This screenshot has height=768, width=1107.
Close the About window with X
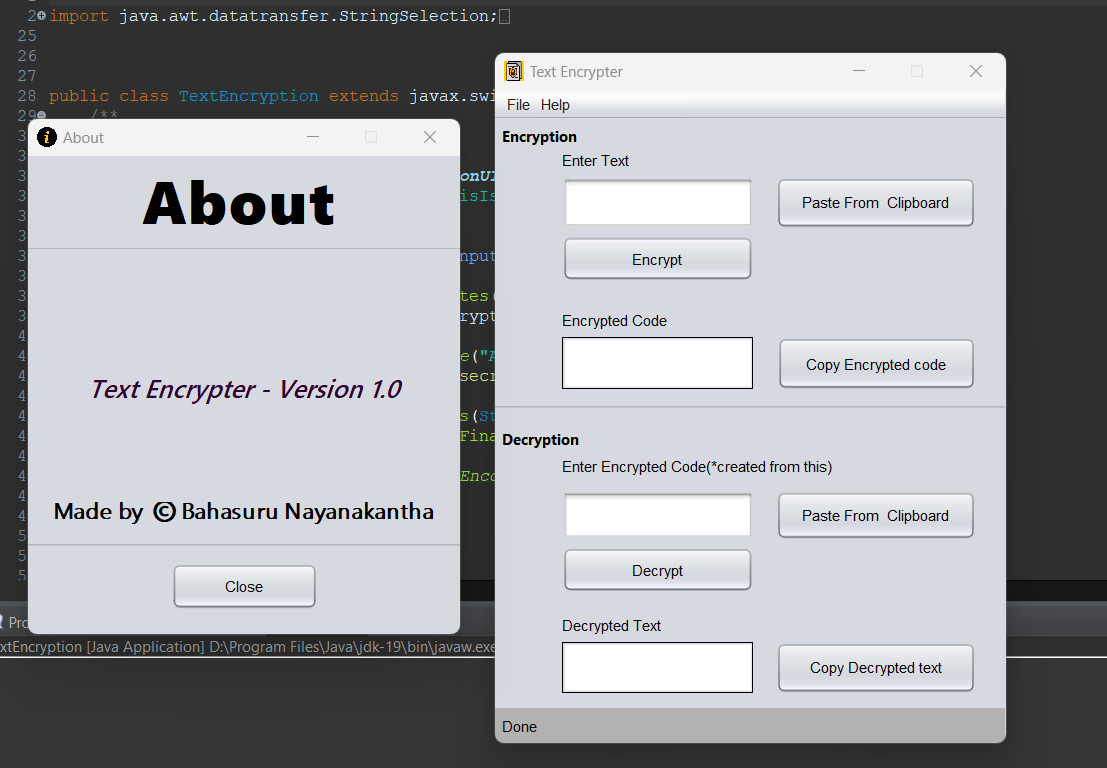[430, 137]
